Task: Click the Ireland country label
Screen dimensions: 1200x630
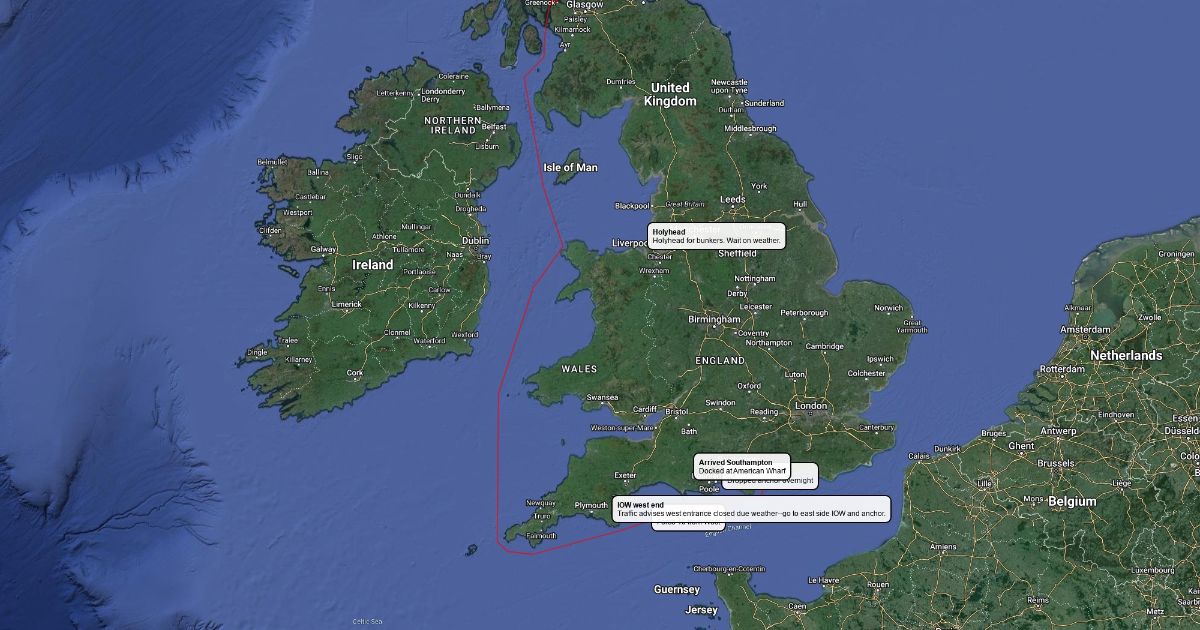Action: pos(373,265)
